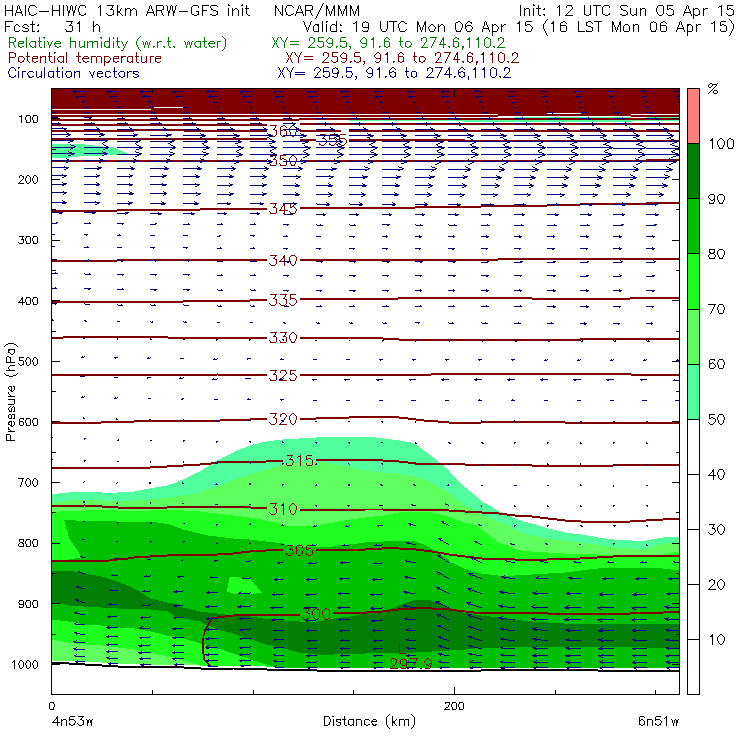Viewport: 740px width, 740px height.
Task: Click the '6n51w' end coordinate label
Action: (x=658, y=721)
